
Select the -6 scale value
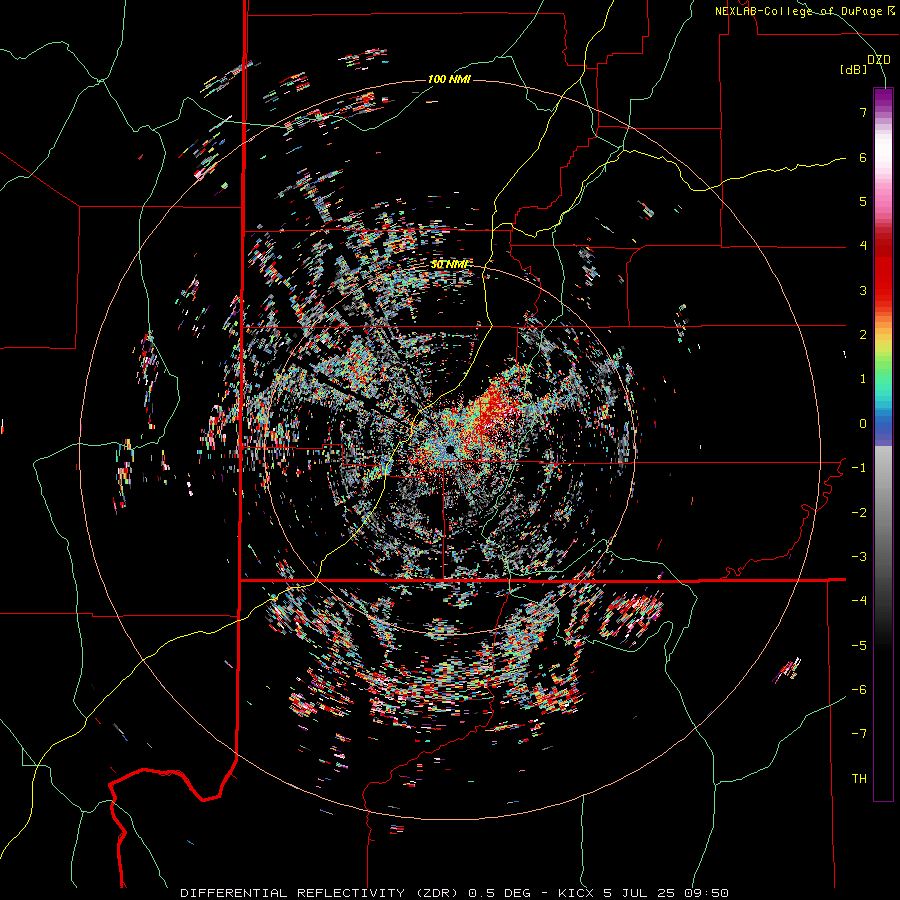point(859,689)
